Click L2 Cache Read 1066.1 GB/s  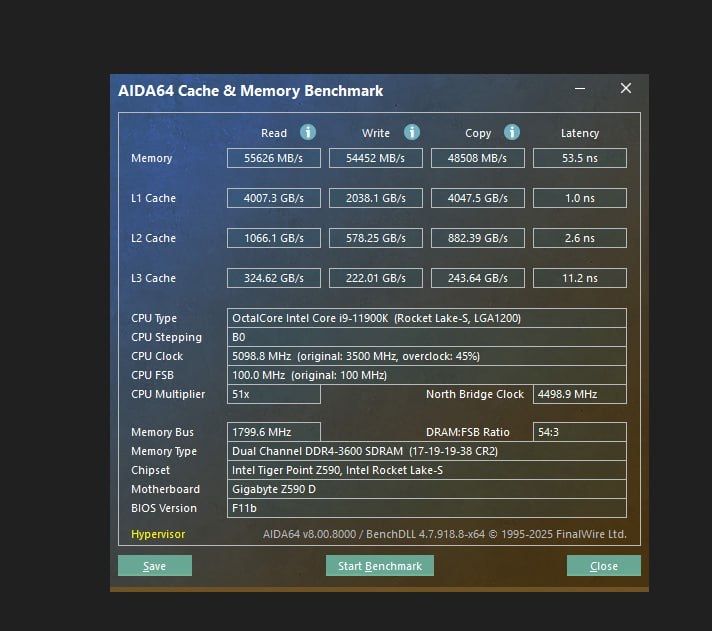click(274, 238)
